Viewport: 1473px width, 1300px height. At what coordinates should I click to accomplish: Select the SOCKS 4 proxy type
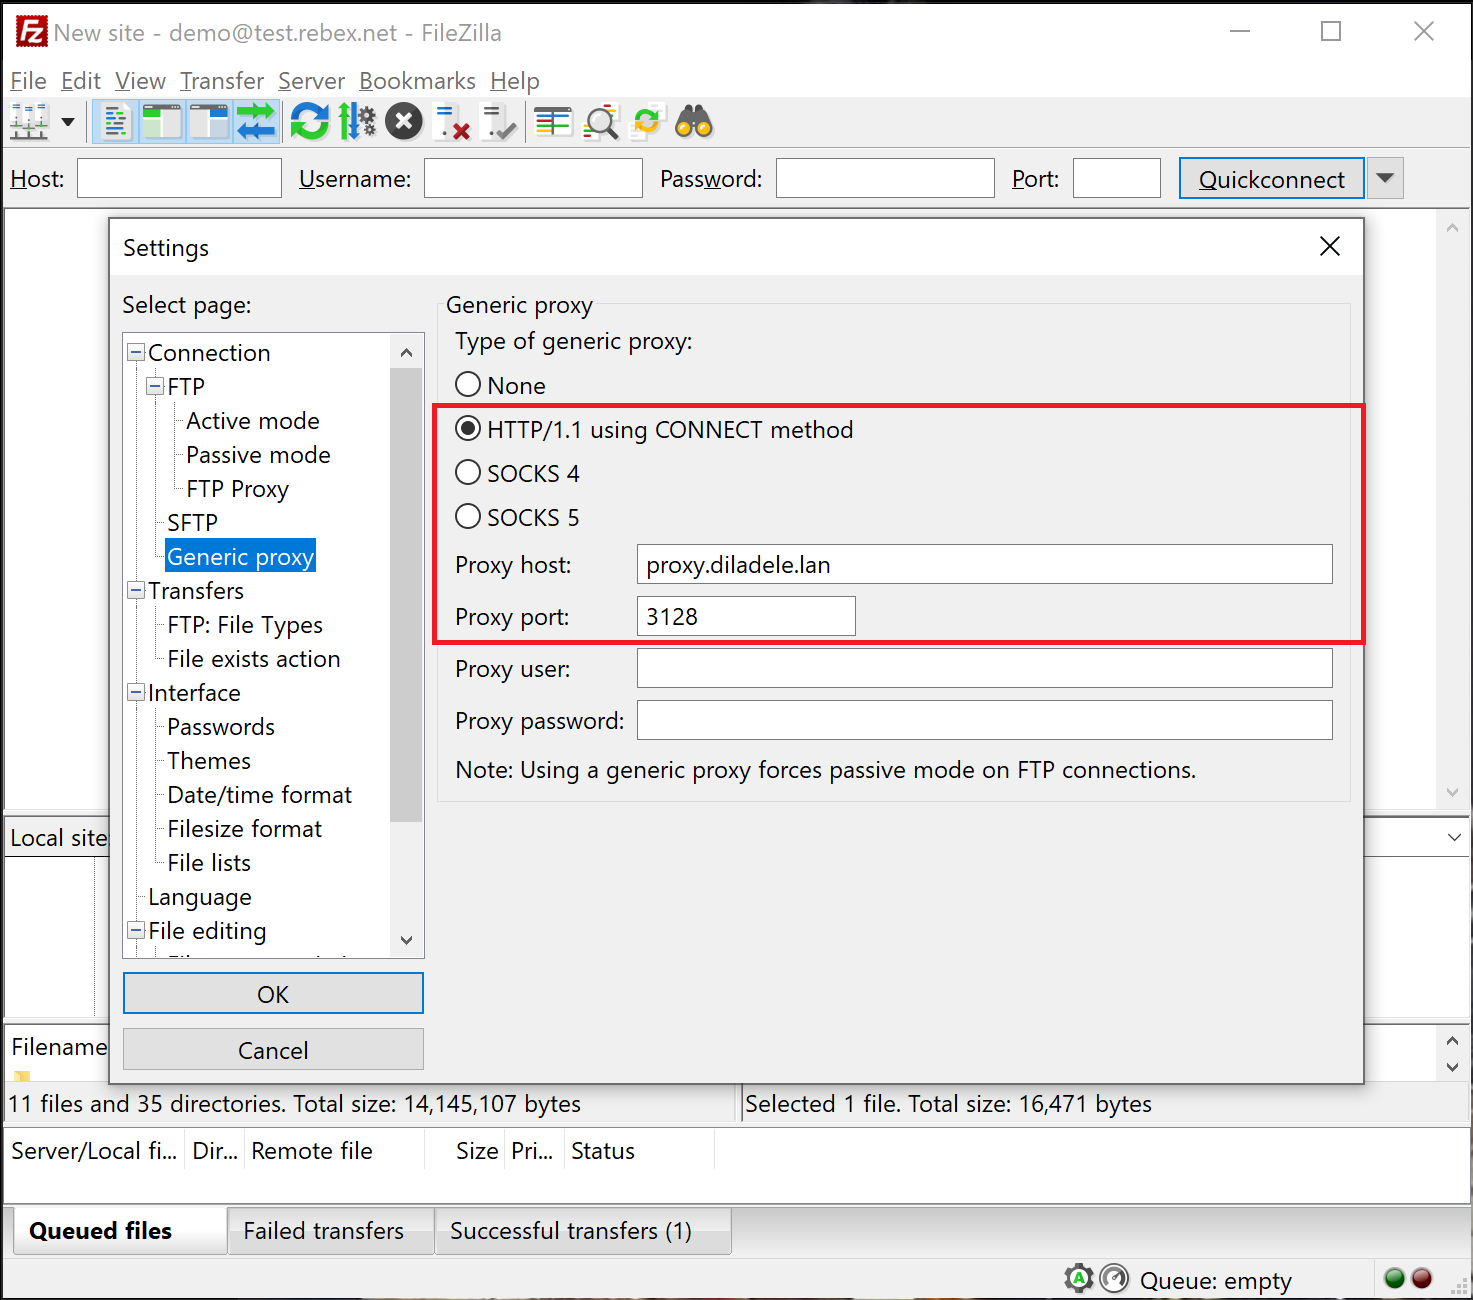tap(517, 473)
